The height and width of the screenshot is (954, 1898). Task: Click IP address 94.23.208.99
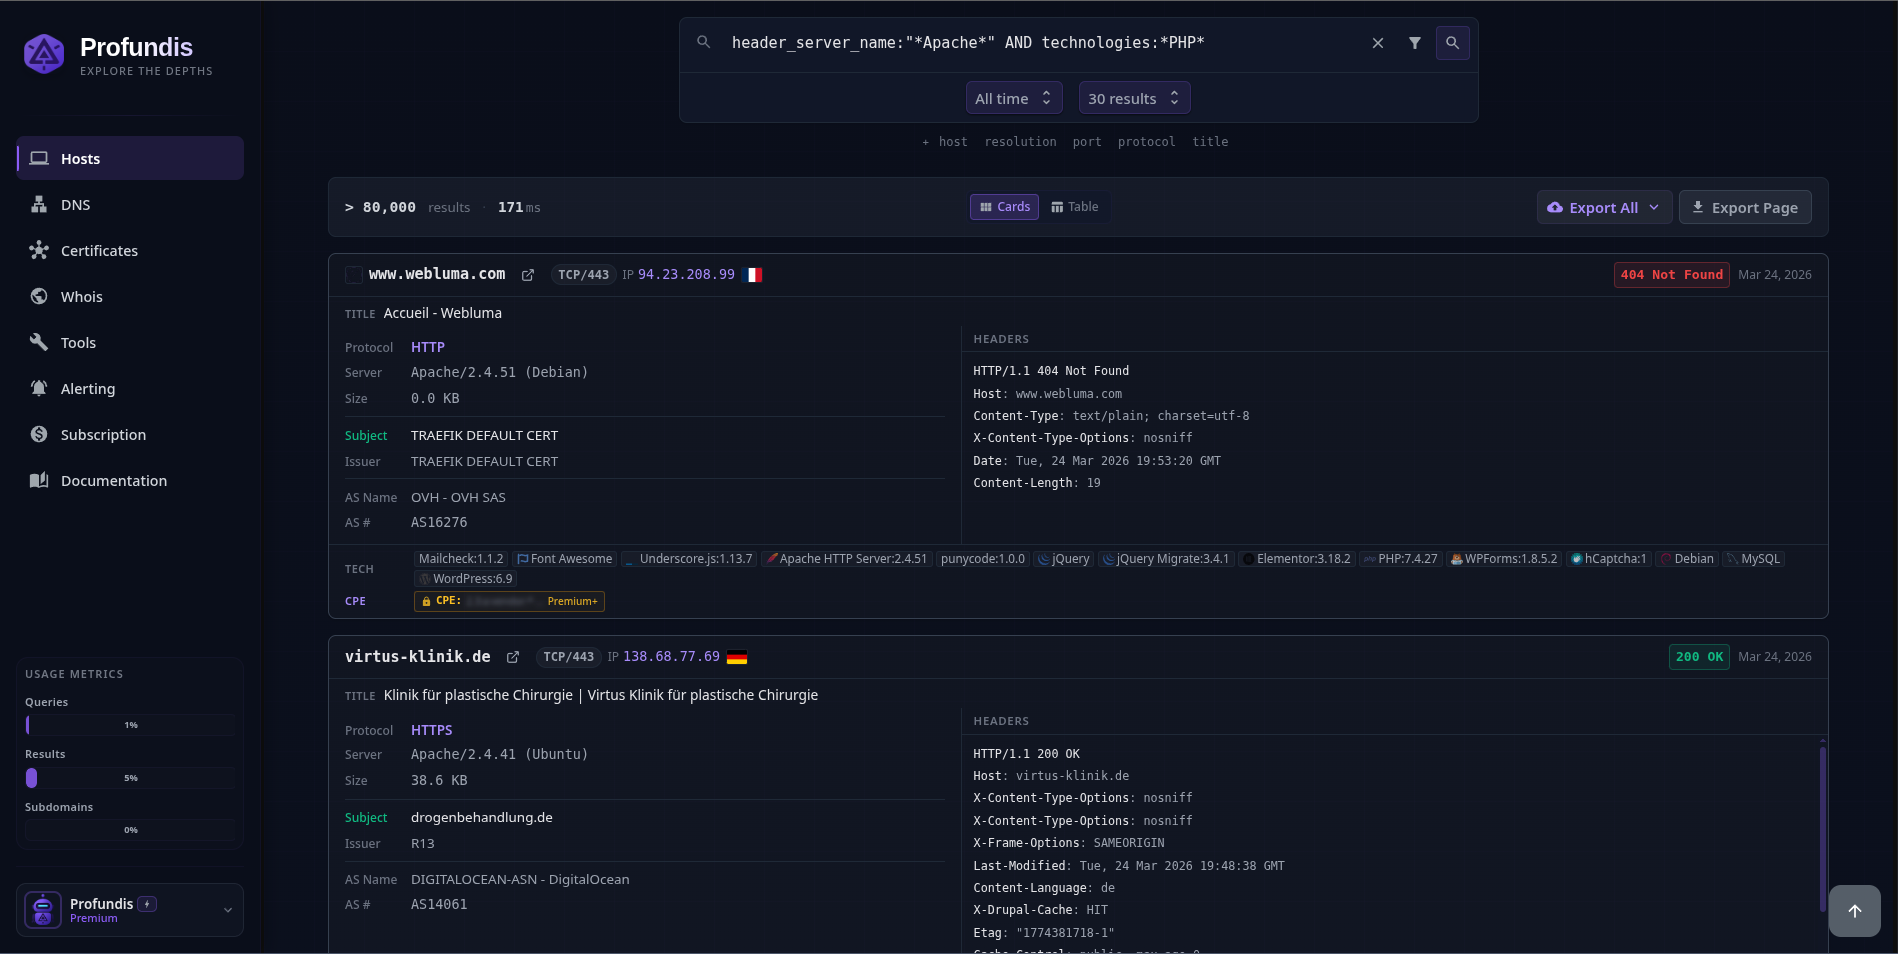pos(686,274)
